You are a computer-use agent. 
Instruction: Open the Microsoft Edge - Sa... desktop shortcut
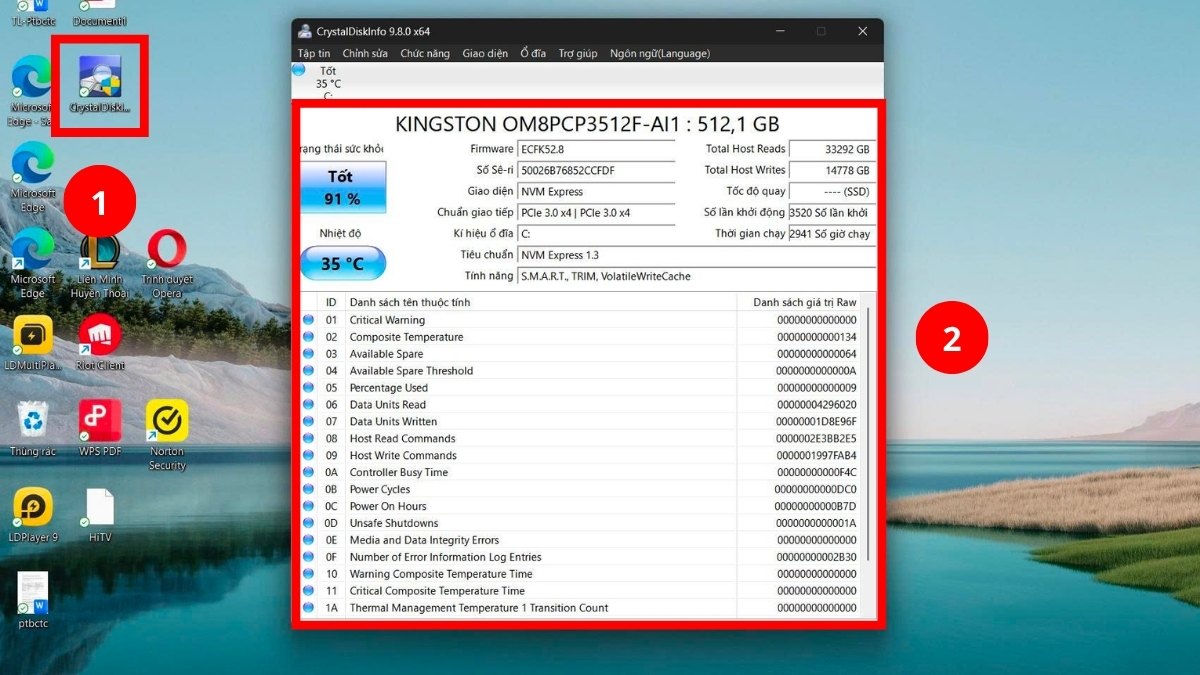pyautogui.click(x=32, y=91)
